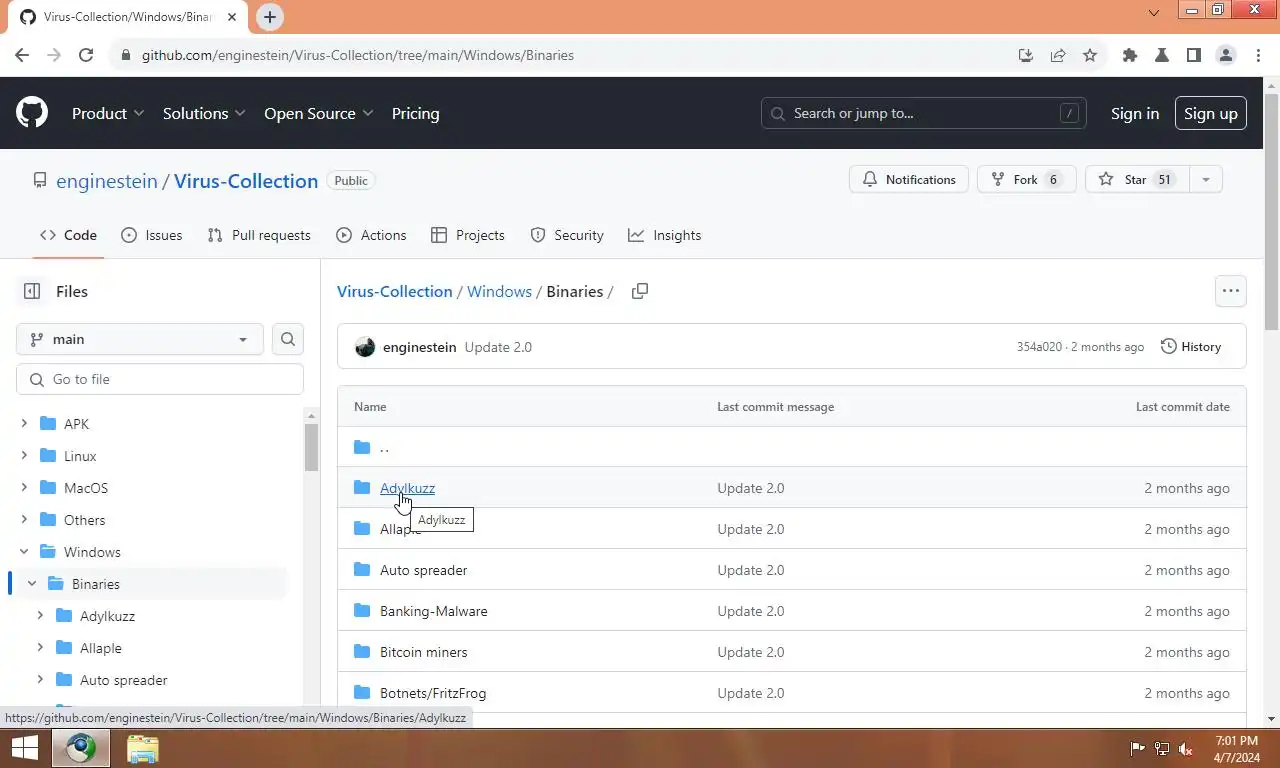Click the Pricing link
The height and width of the screenshot is (768, 1280).
[x=415, y=113]
